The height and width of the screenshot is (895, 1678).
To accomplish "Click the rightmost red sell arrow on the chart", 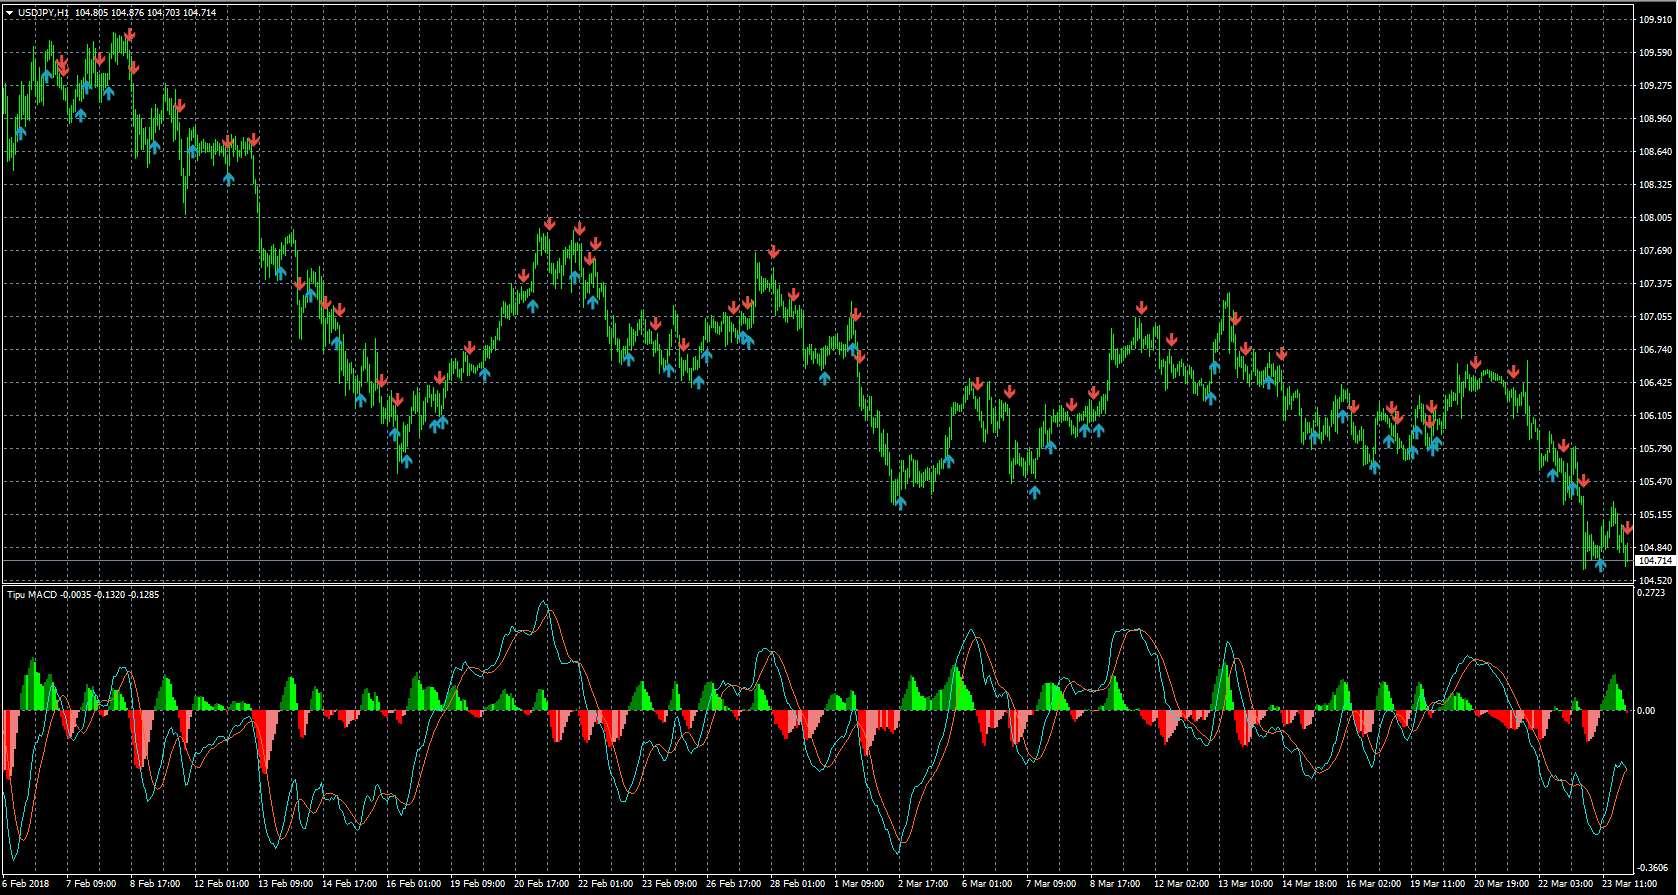I will click(x=1628, y=527).
